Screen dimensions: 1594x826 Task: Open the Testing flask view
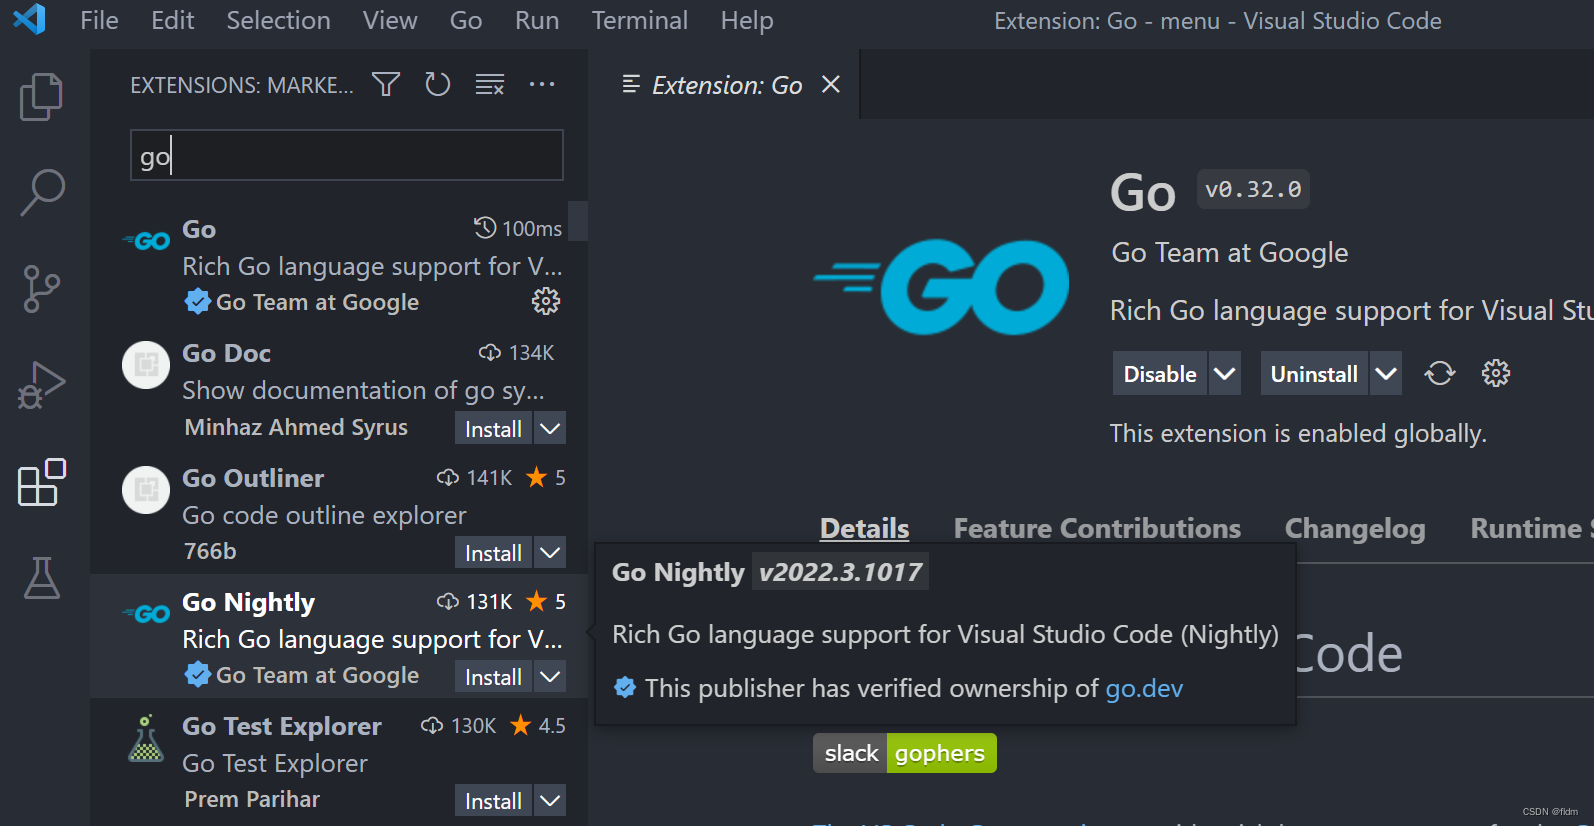(42, 578)
